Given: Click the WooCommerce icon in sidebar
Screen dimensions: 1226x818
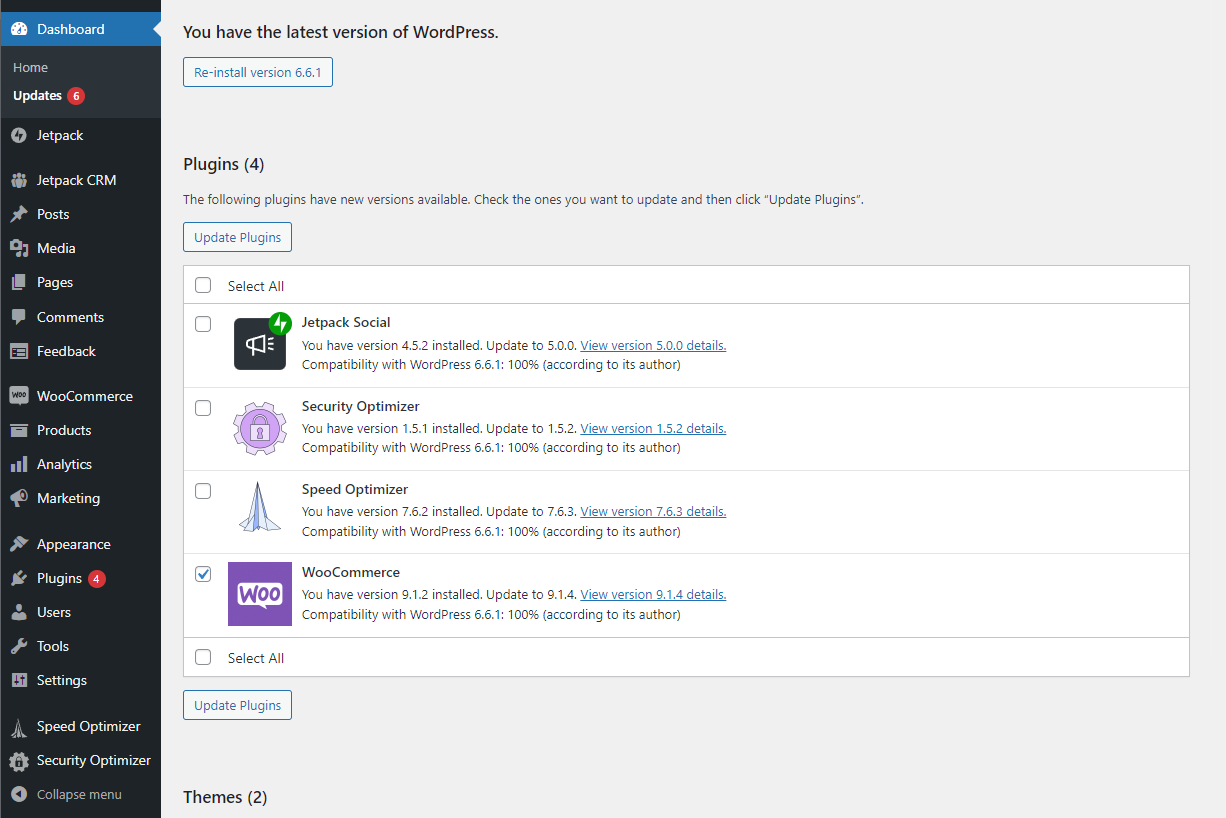Looking at the screenshot, I should click(19, 396).
